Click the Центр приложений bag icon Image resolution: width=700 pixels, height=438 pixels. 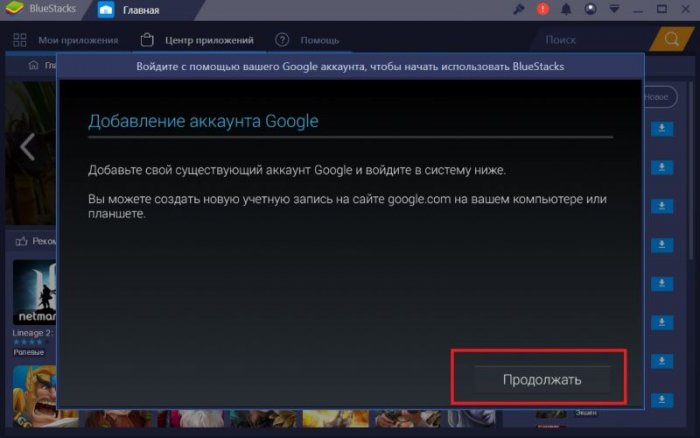147,40
